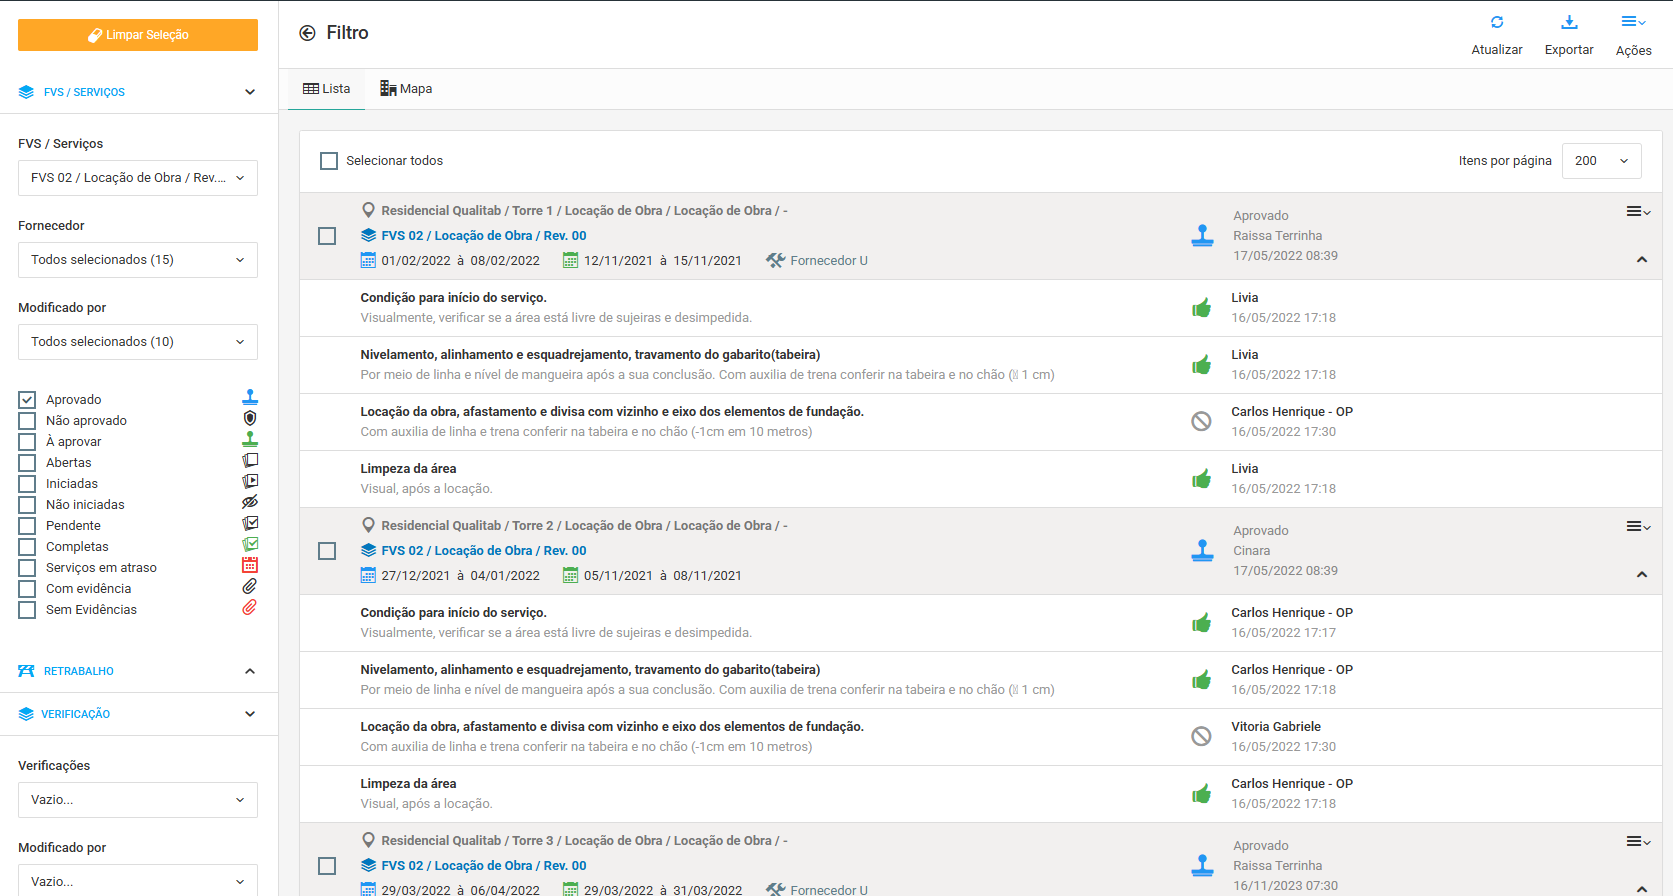Viewport: 1673px width, 896px height.
Task: Check the Selecionar todos checkbox
Action: (x=328, y=161)
